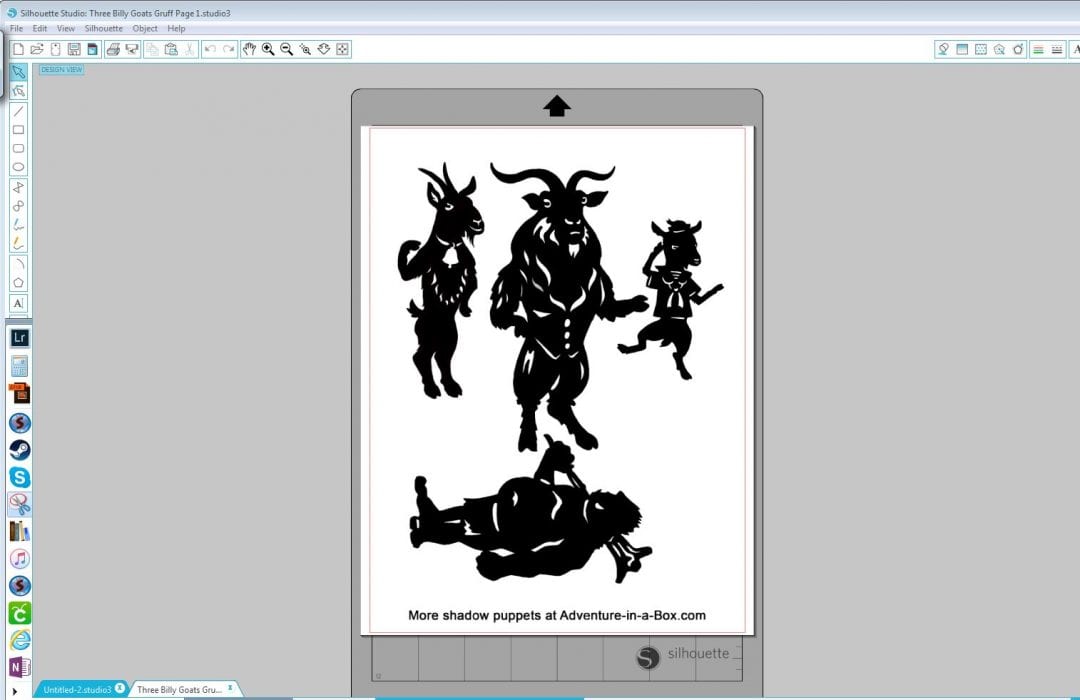Select the Drag Zoom tool
1080x700 pixels.
(x=324, y=49)
